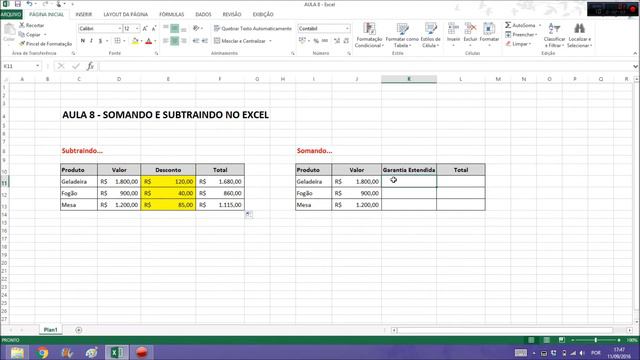Click the Excel icon in taskbar
This screenshot has width=640, height=360.
pos(117,352)
